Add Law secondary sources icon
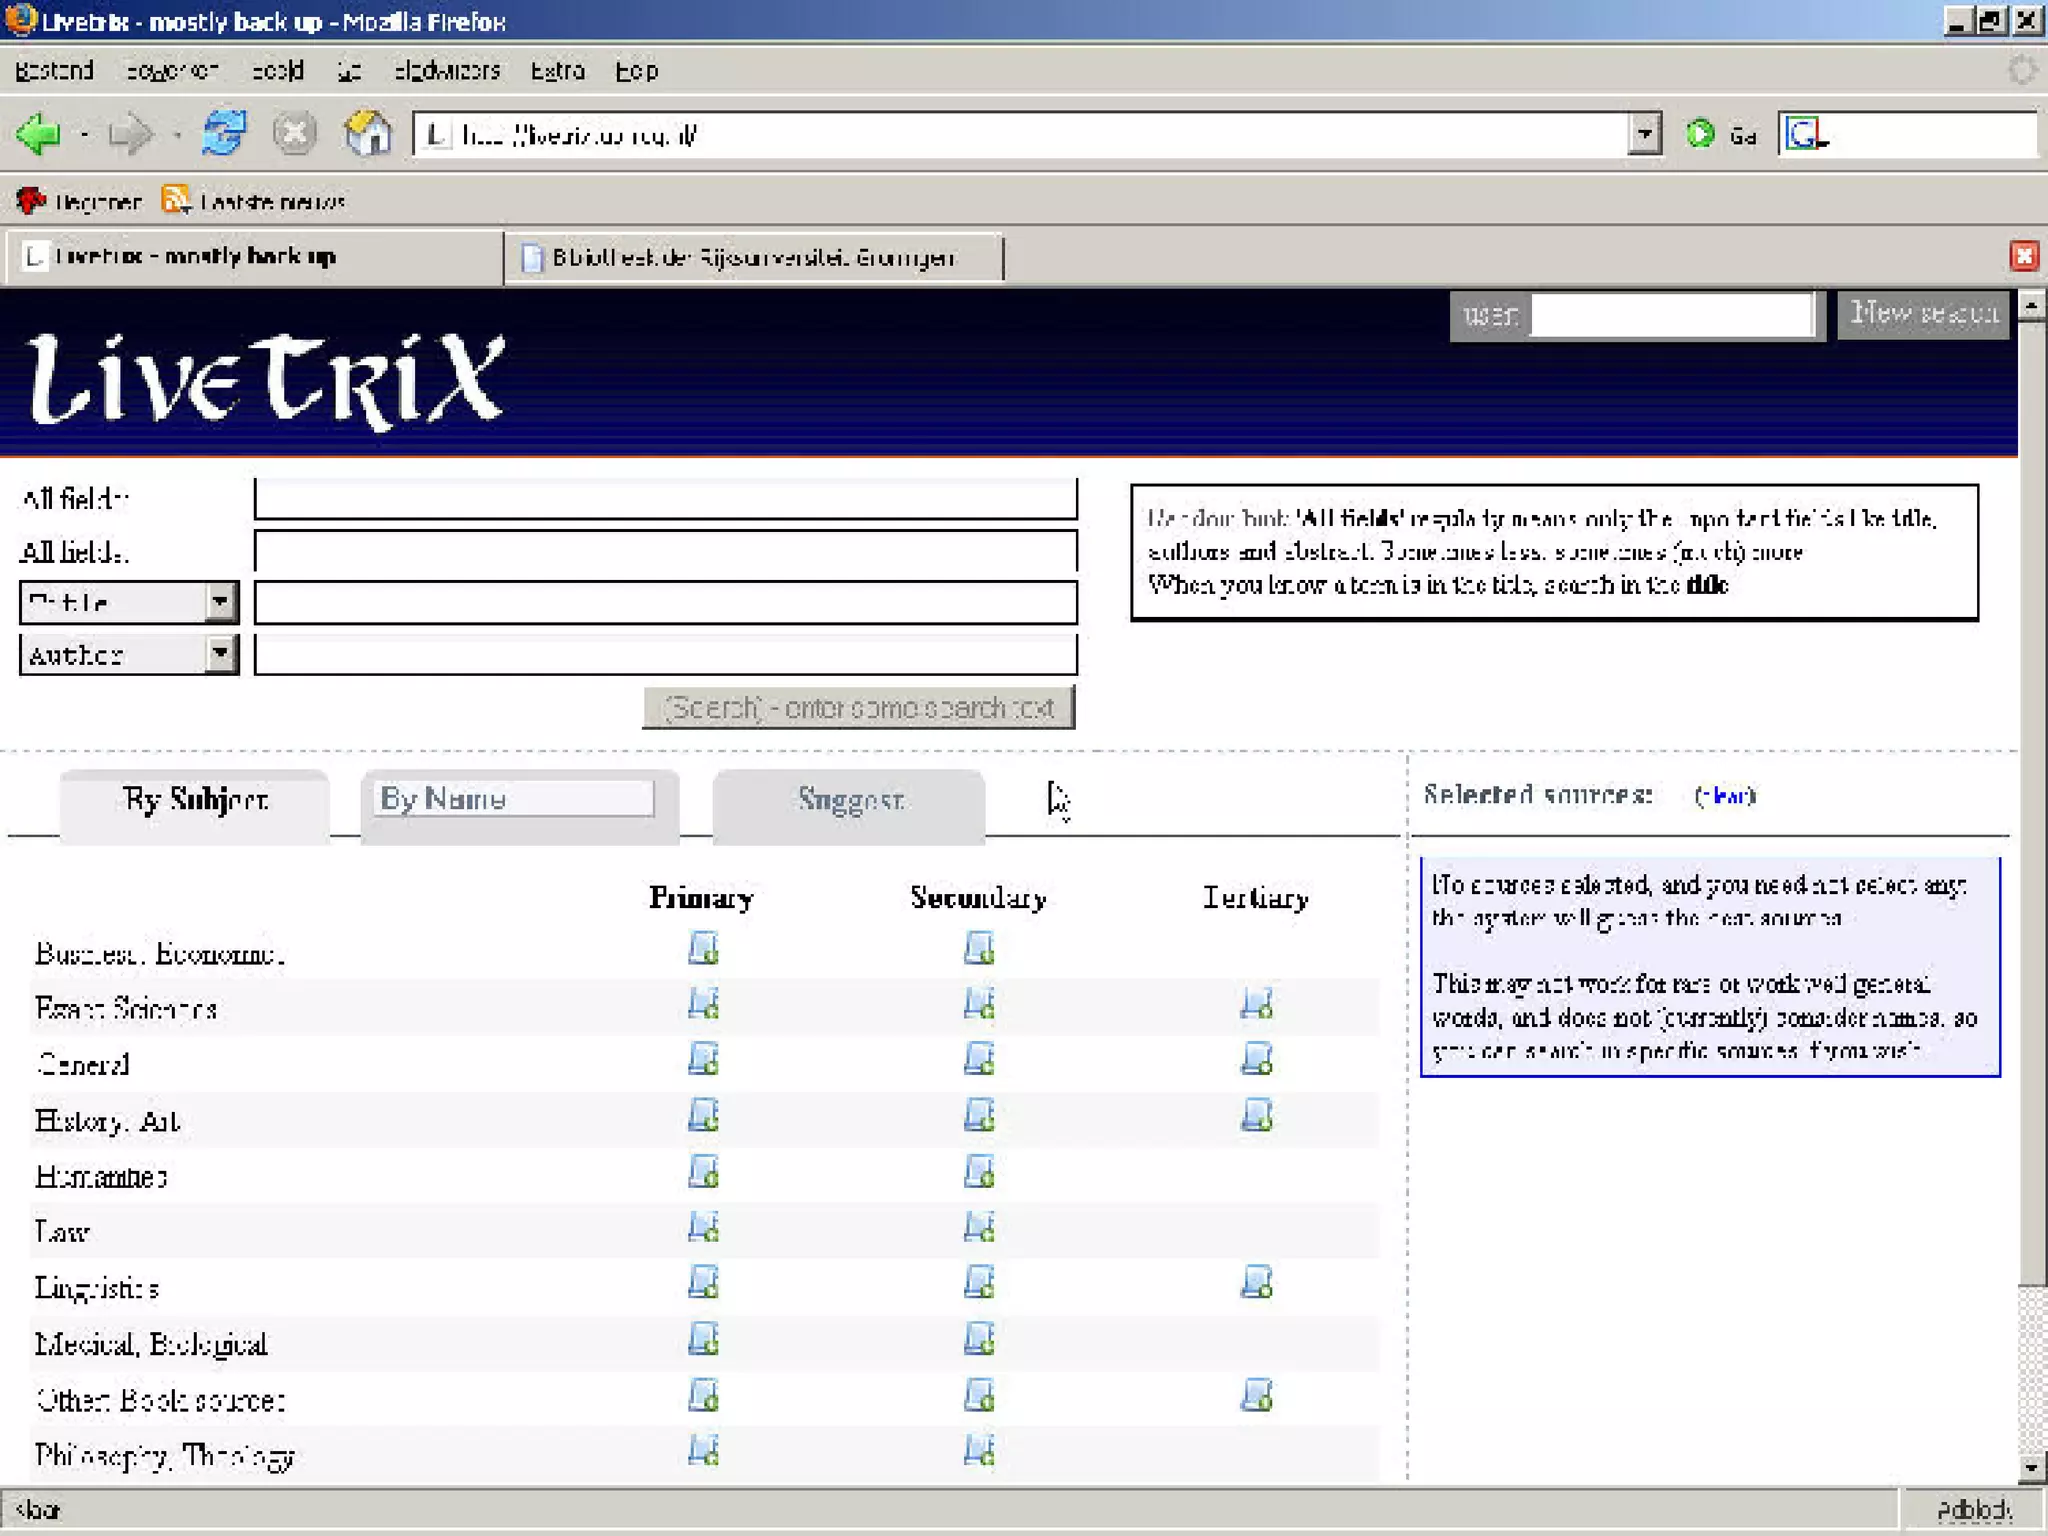This screenshot has height=1536, width=2048. coord(979,1227)
